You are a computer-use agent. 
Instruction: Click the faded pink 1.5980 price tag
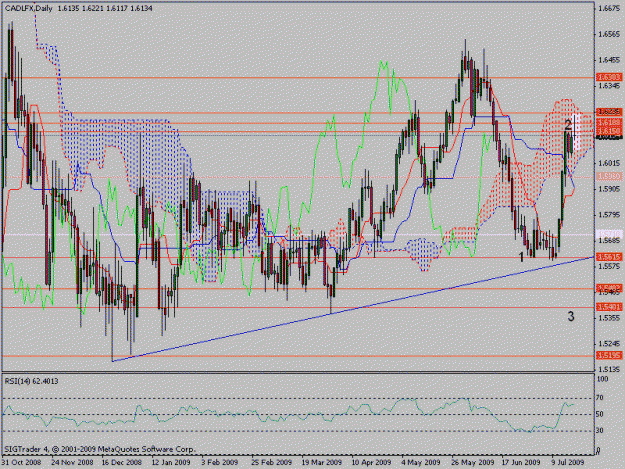pyautogui.click(x=609, y=176)
